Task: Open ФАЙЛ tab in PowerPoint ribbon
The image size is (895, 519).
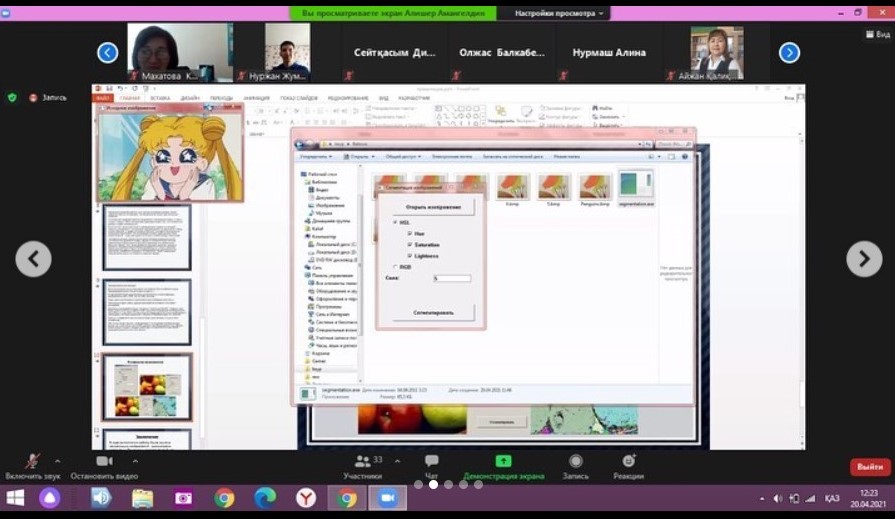Action: 103,98
